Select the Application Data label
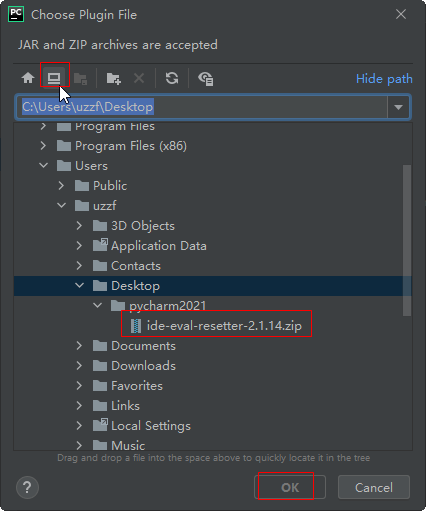The image size is (426, 511). 159,246
